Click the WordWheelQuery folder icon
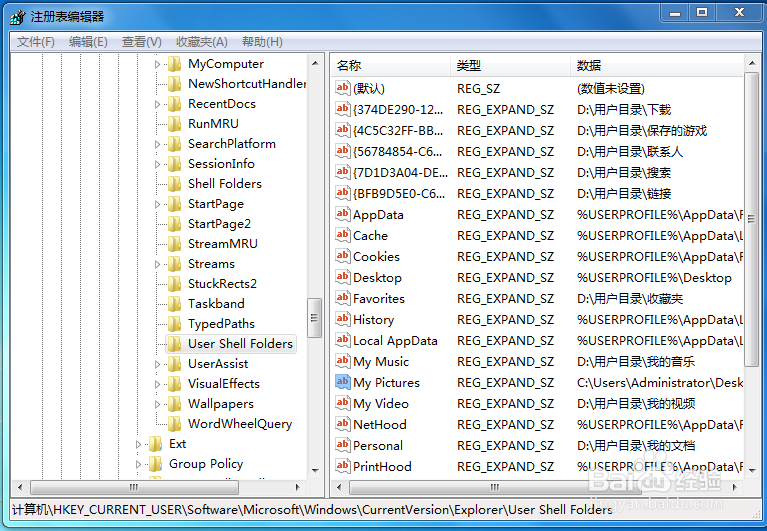 tap(175, 424)
